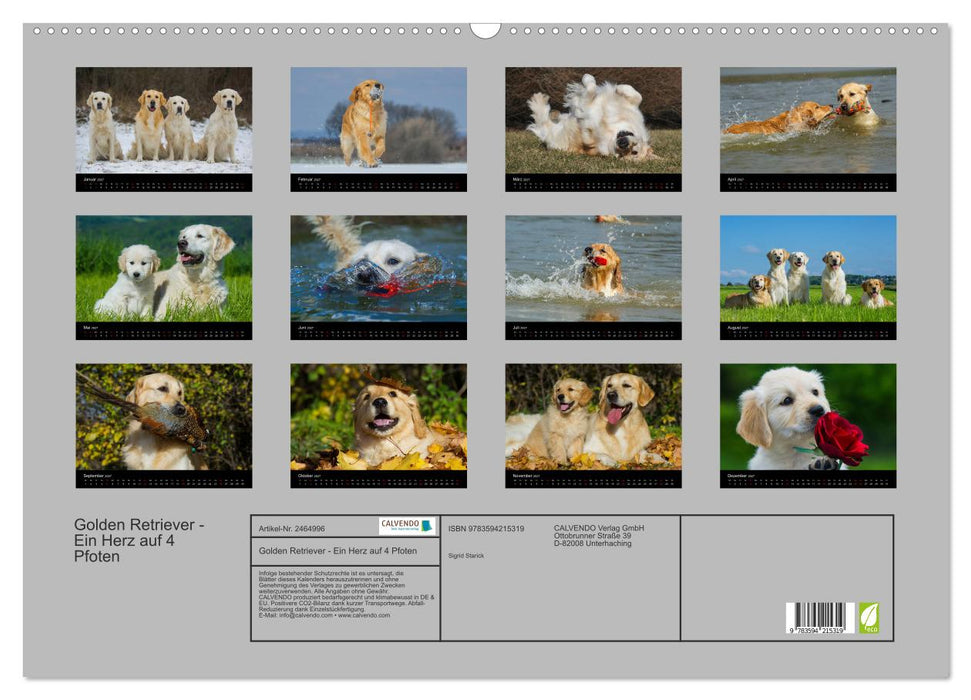The height and width of the screenshot is (700, 971).
Task: Click 'ISBN 9783594215319' text
Action: [x=486, y=528]
